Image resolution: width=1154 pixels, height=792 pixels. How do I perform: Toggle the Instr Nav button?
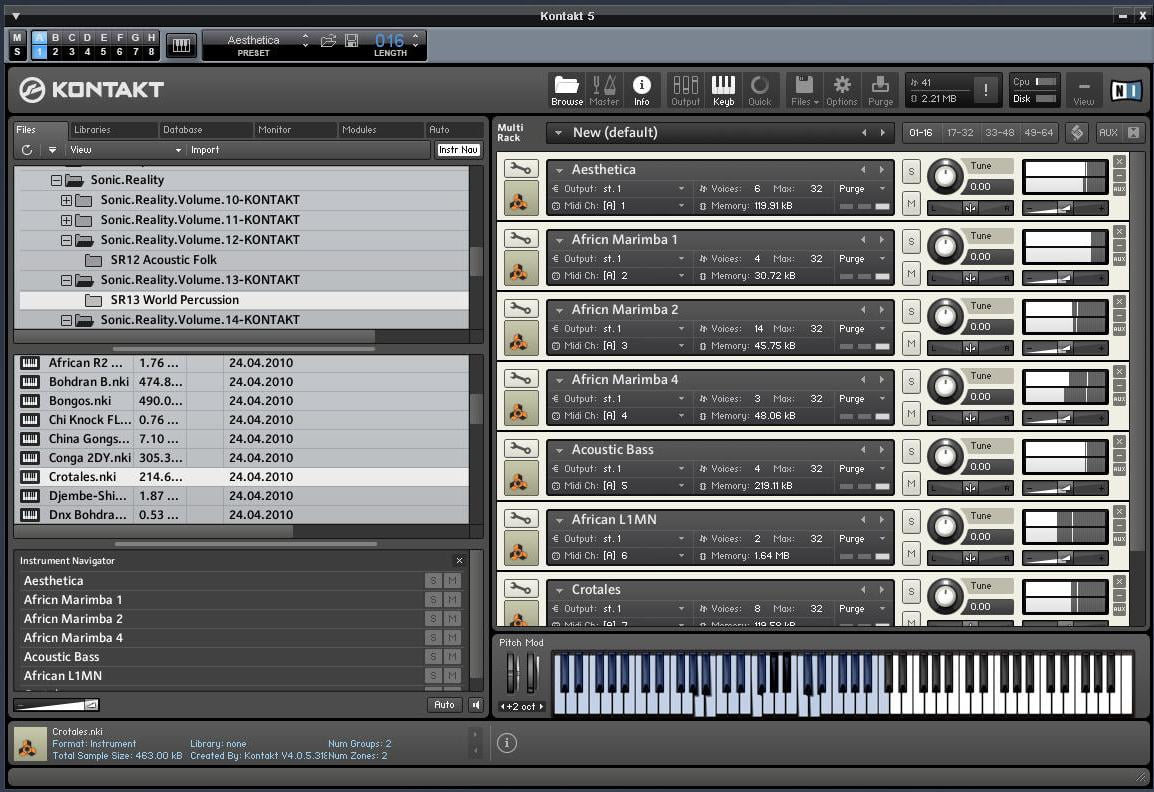459,149
